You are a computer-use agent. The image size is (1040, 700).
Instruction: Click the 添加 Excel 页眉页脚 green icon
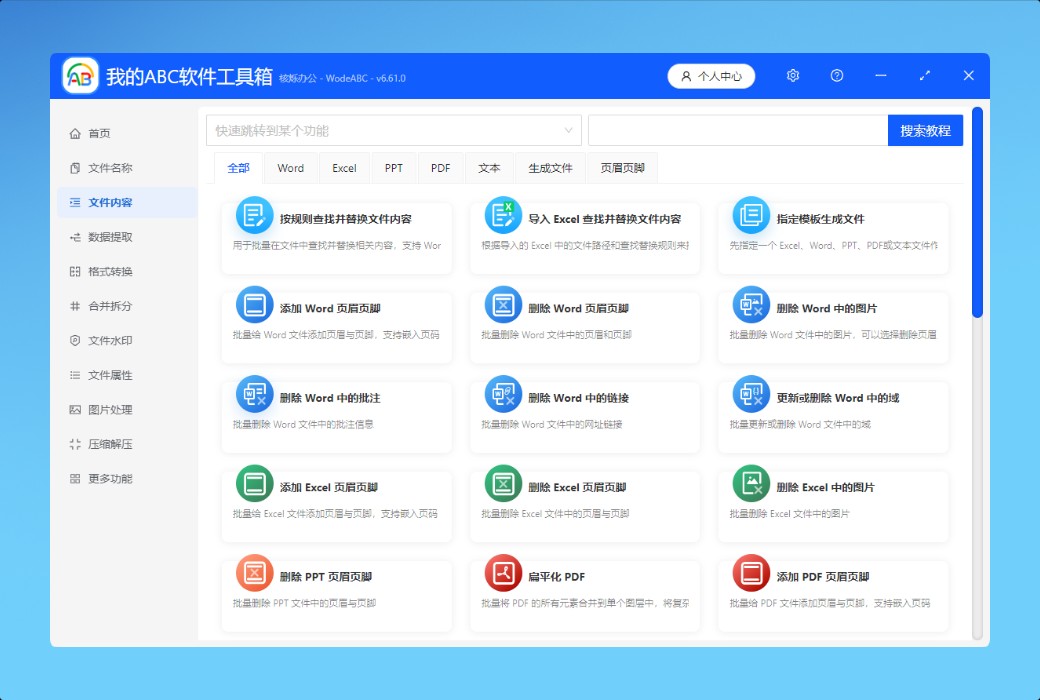pyautogui.click(x=254, y=484)
